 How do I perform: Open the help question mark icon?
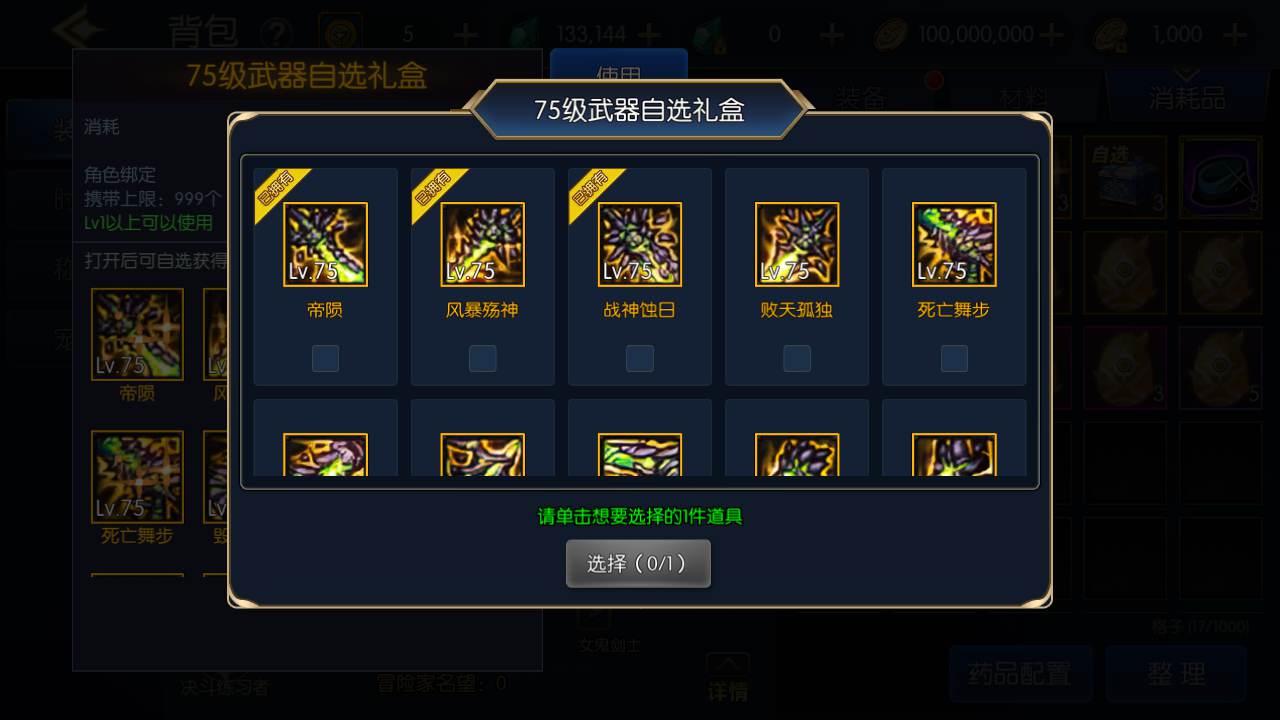click(x=276, y=33)
